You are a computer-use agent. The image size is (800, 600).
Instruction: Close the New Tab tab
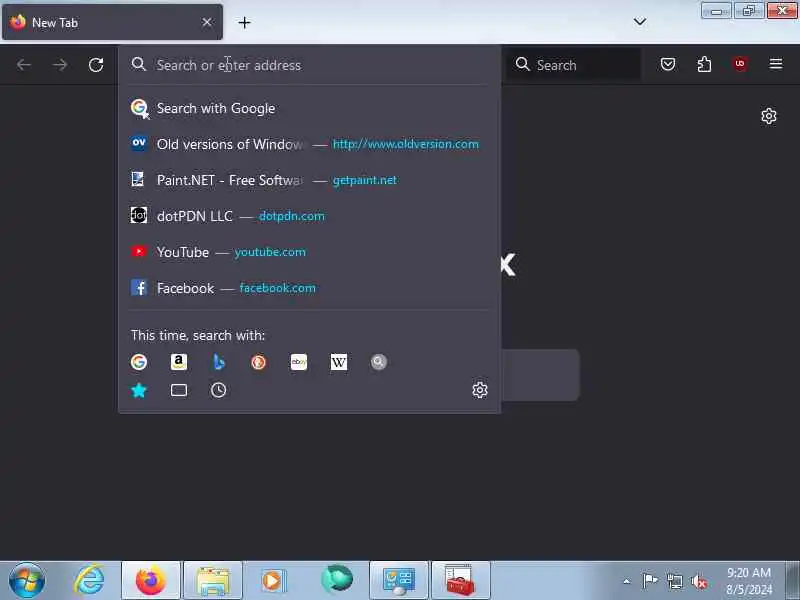[x=207, y=22]
